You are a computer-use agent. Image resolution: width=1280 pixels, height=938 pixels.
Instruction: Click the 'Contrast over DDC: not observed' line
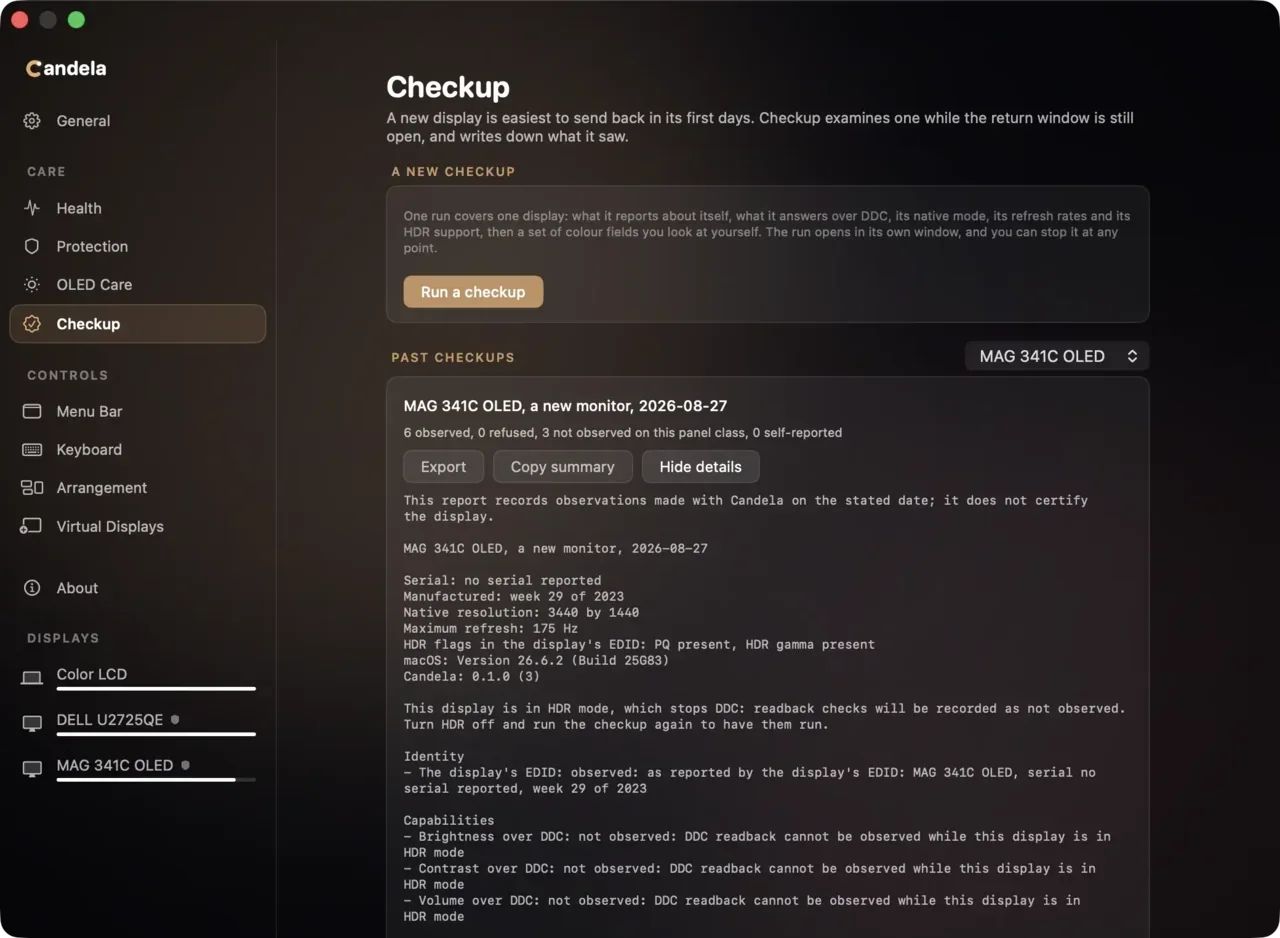tap(750, 876)
